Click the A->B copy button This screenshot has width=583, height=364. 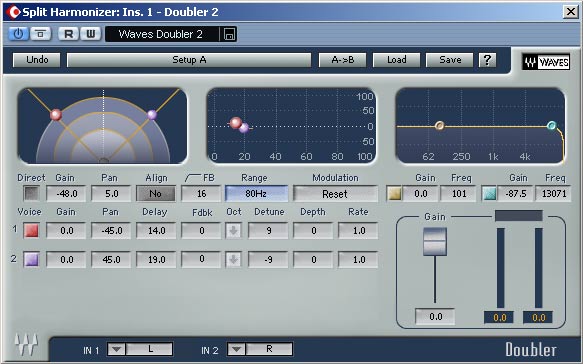(342, 60)
